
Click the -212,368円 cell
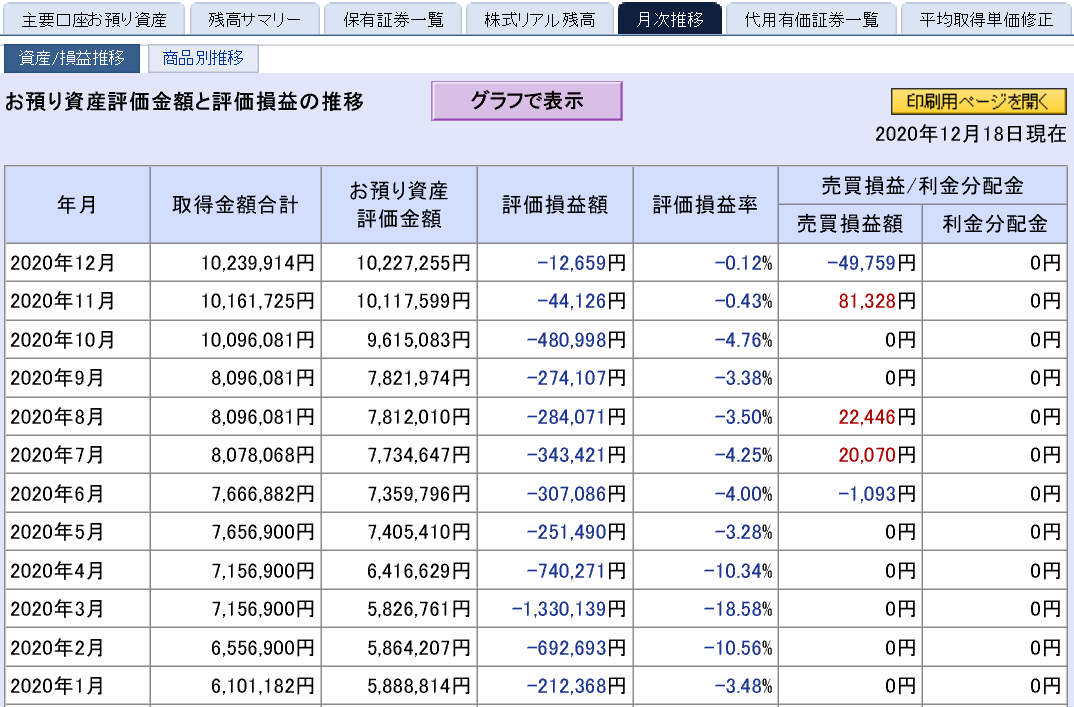(555, 686)
